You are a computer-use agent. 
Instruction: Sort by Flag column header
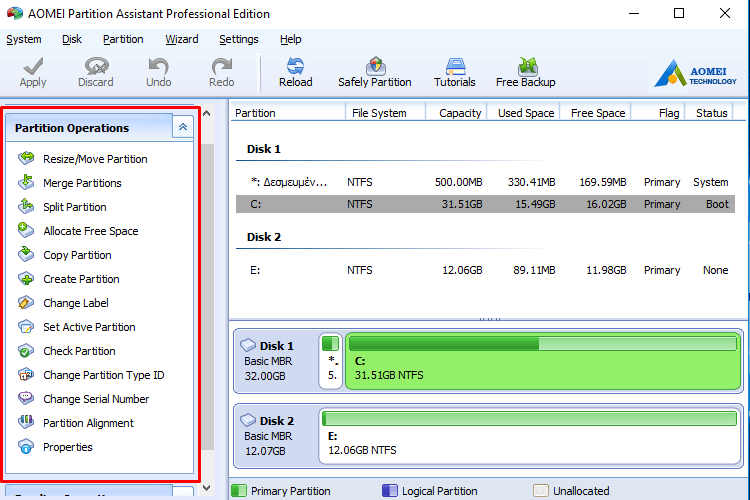pyautogui.click(x=658, y=113)
